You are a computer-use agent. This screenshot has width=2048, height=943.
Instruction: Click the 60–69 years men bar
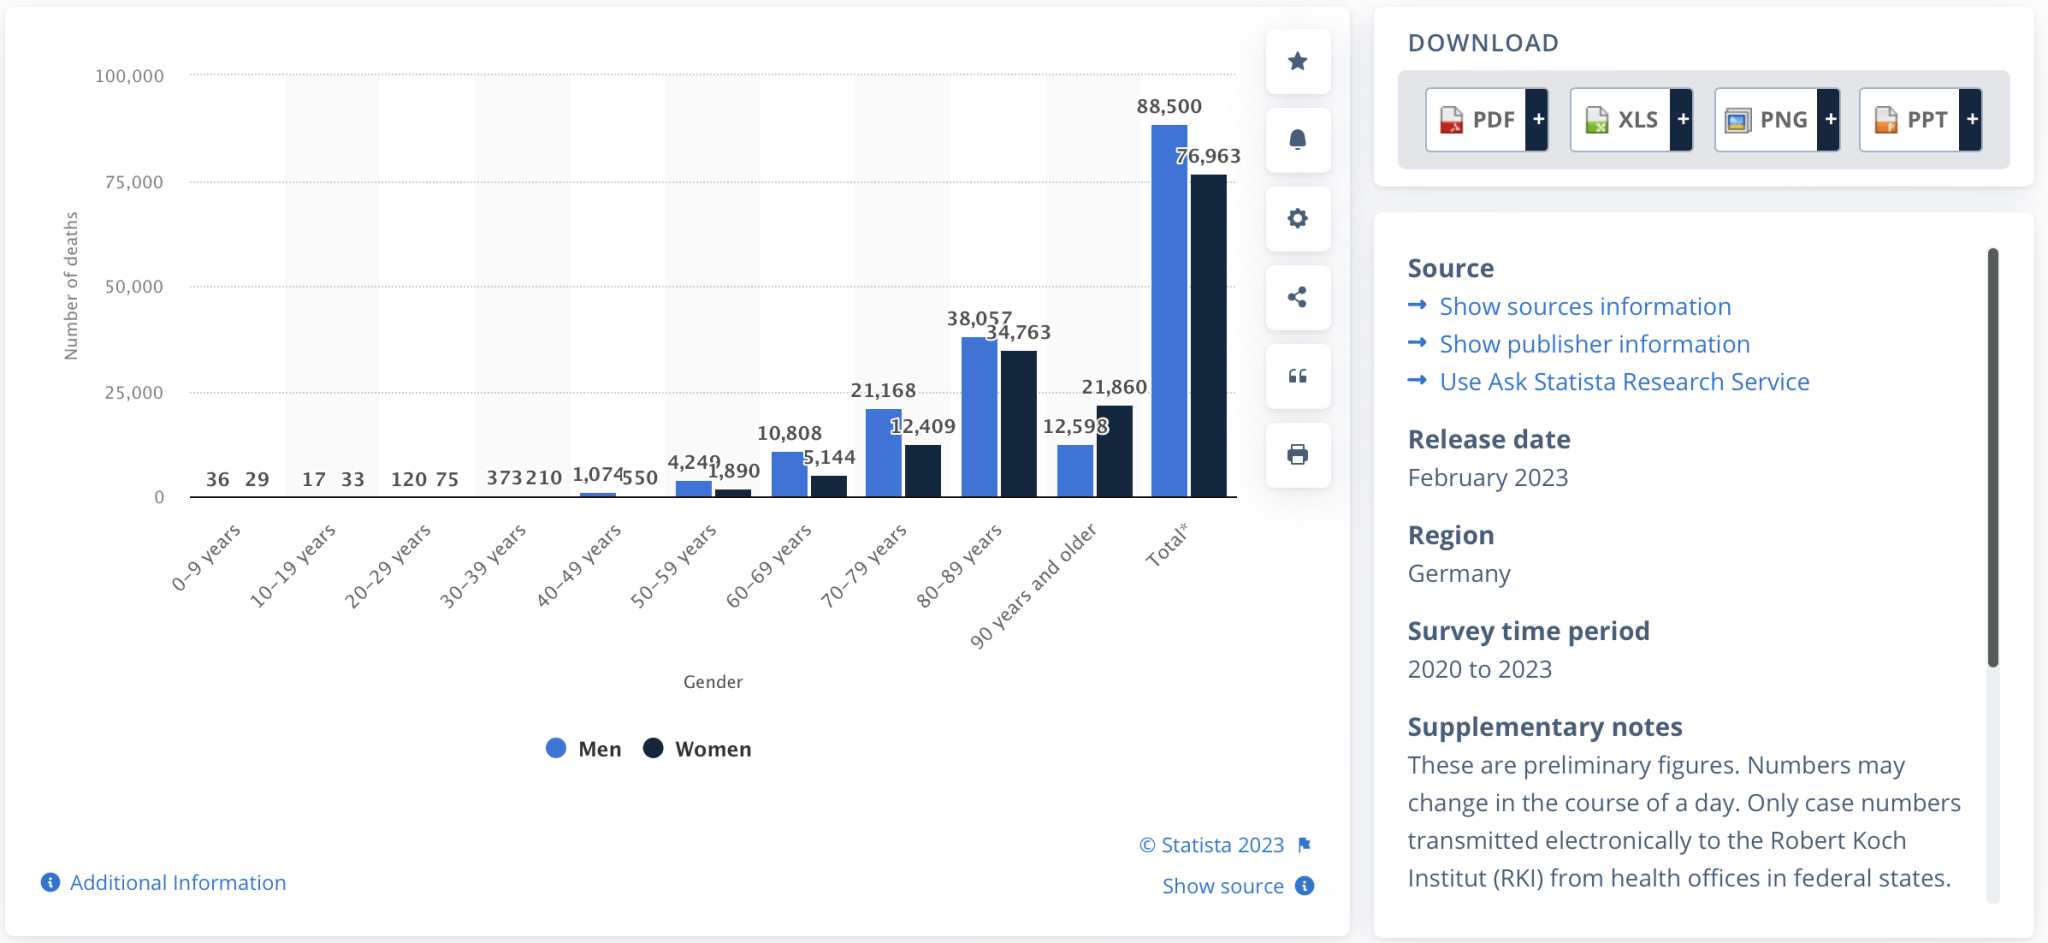click(x=788, y=474)
